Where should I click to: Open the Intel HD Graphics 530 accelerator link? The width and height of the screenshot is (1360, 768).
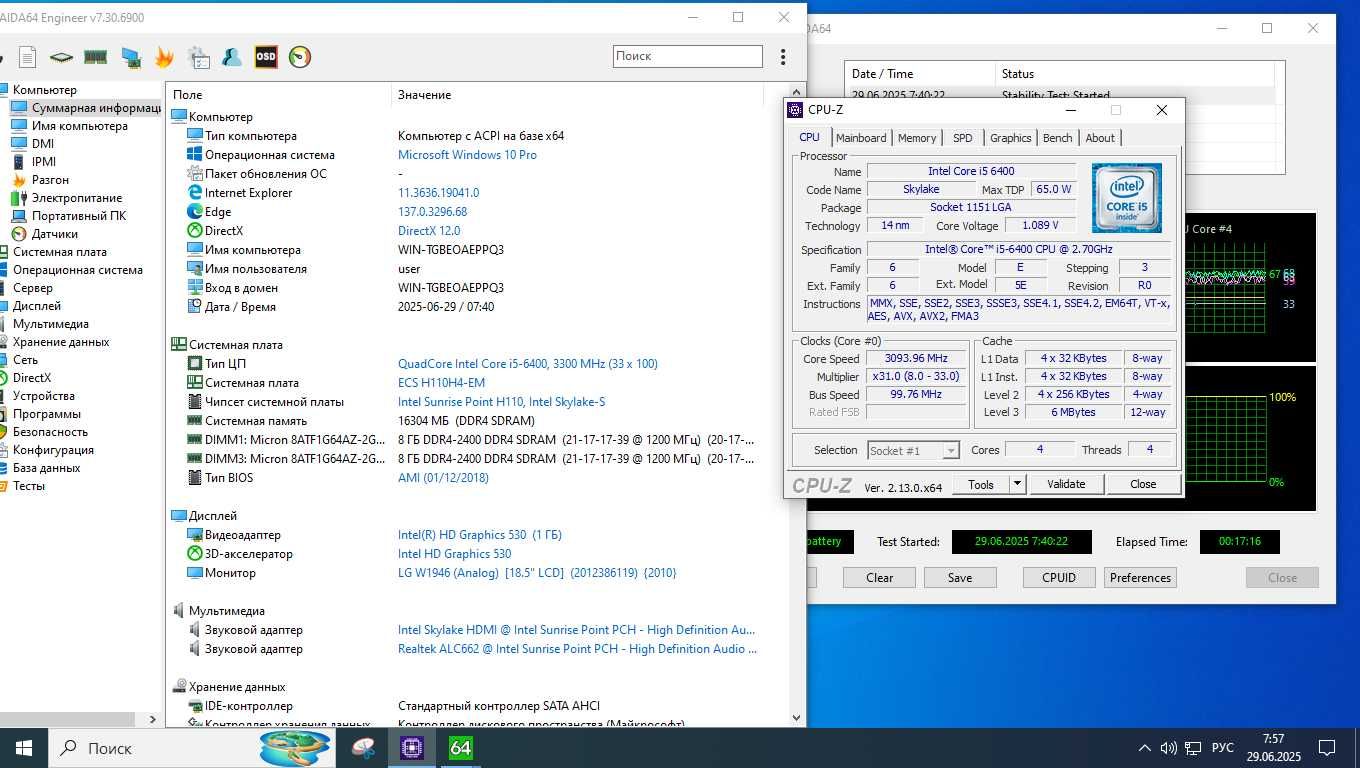tap(454, 554)
